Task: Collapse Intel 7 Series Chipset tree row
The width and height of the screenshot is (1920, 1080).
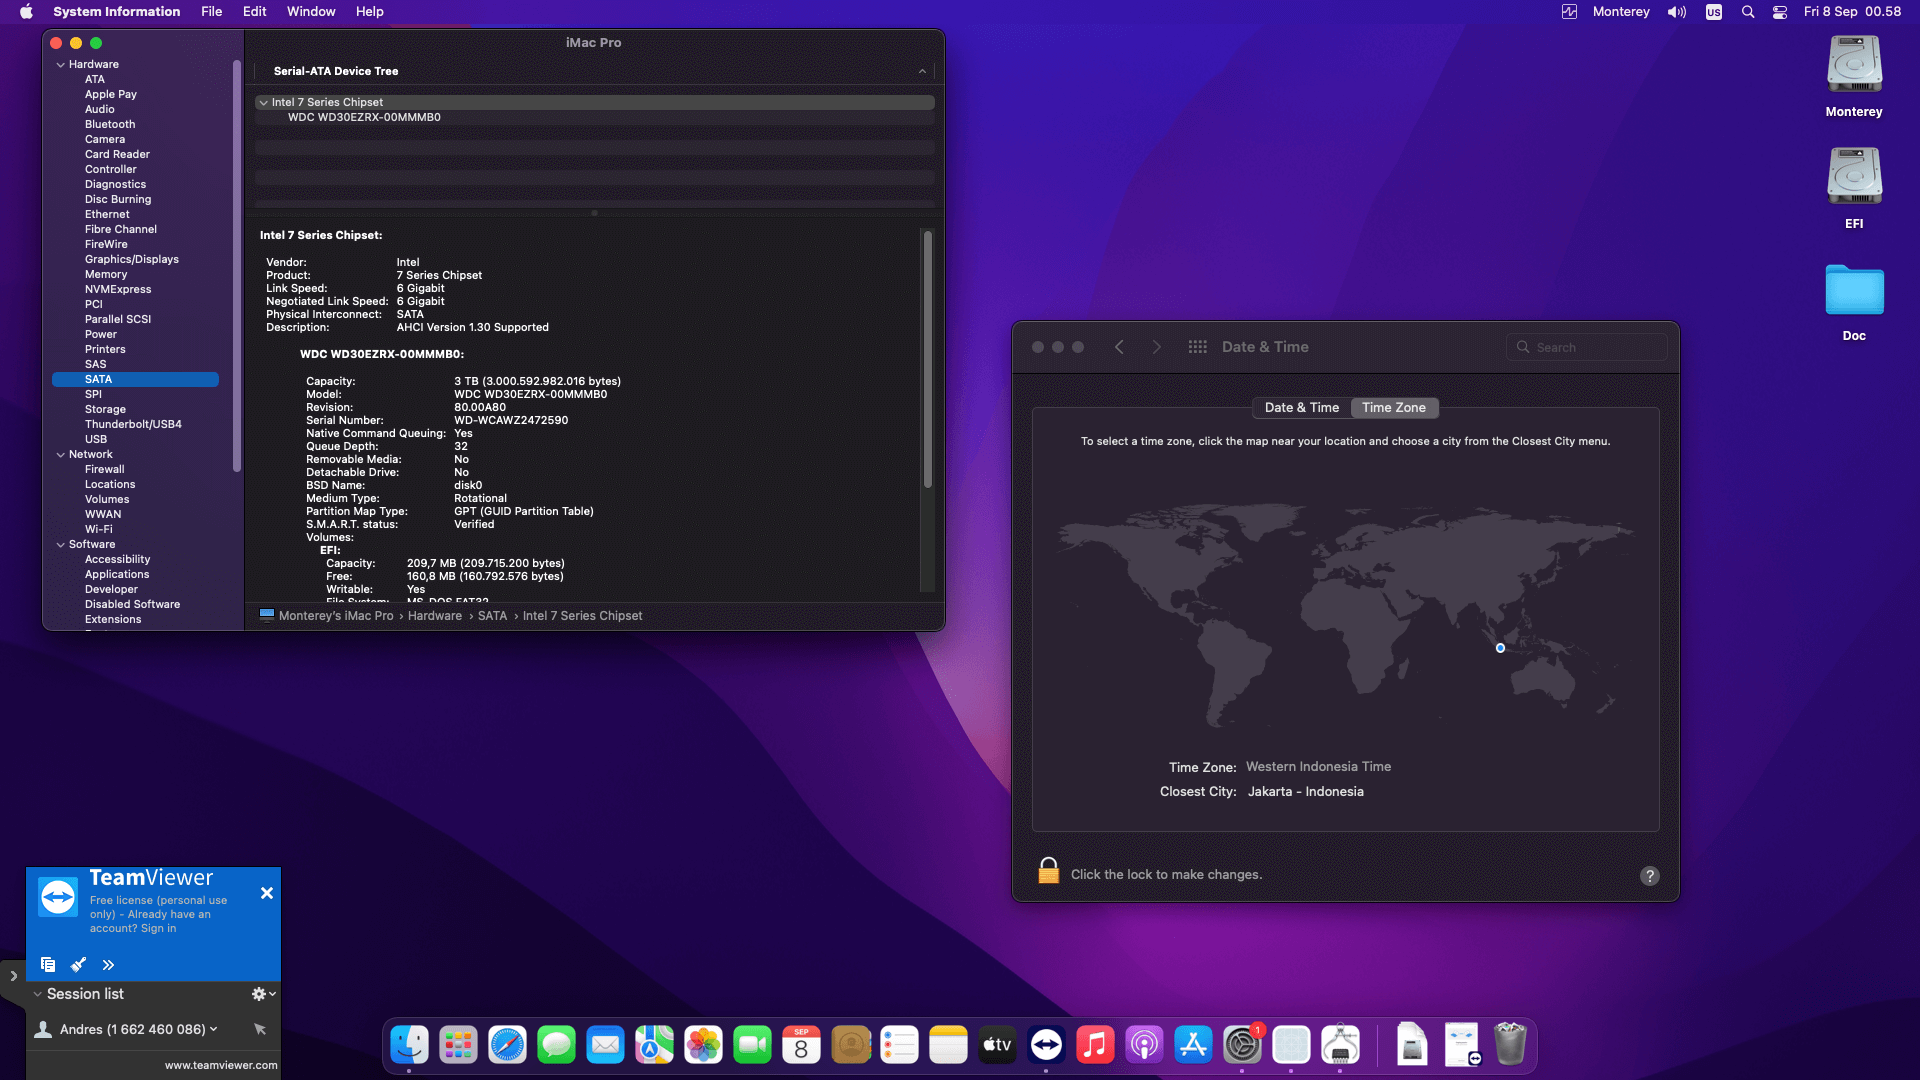Action: click(x=264, y=102)
